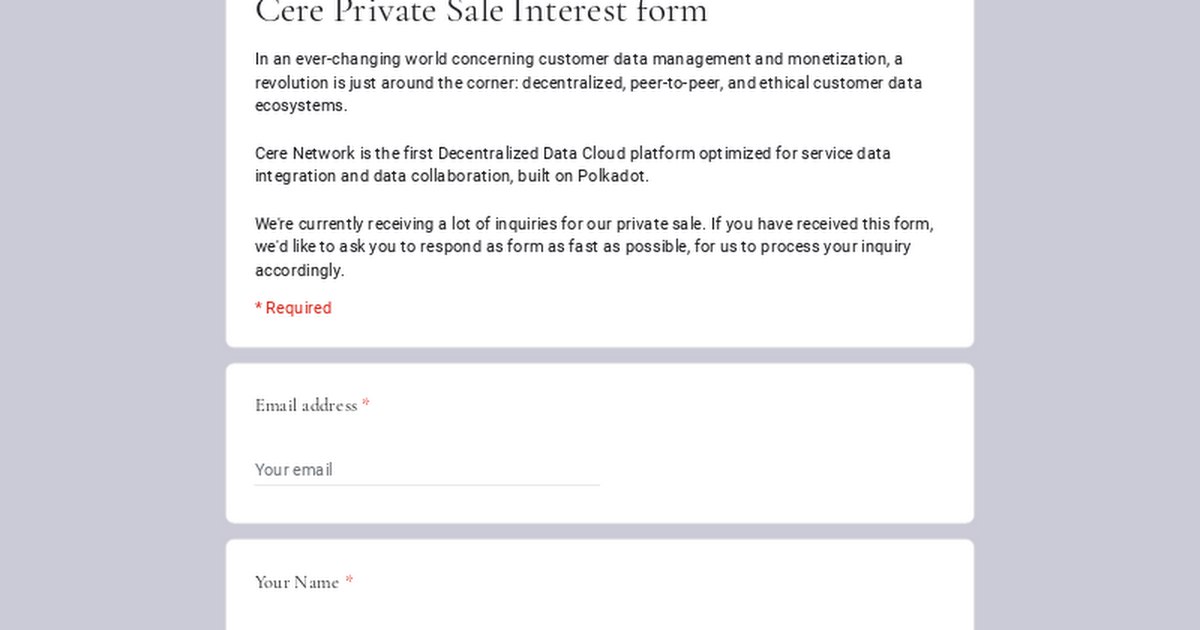
Task: Click the word "Polkadot" in the description
Action: (x=611, y=176)
